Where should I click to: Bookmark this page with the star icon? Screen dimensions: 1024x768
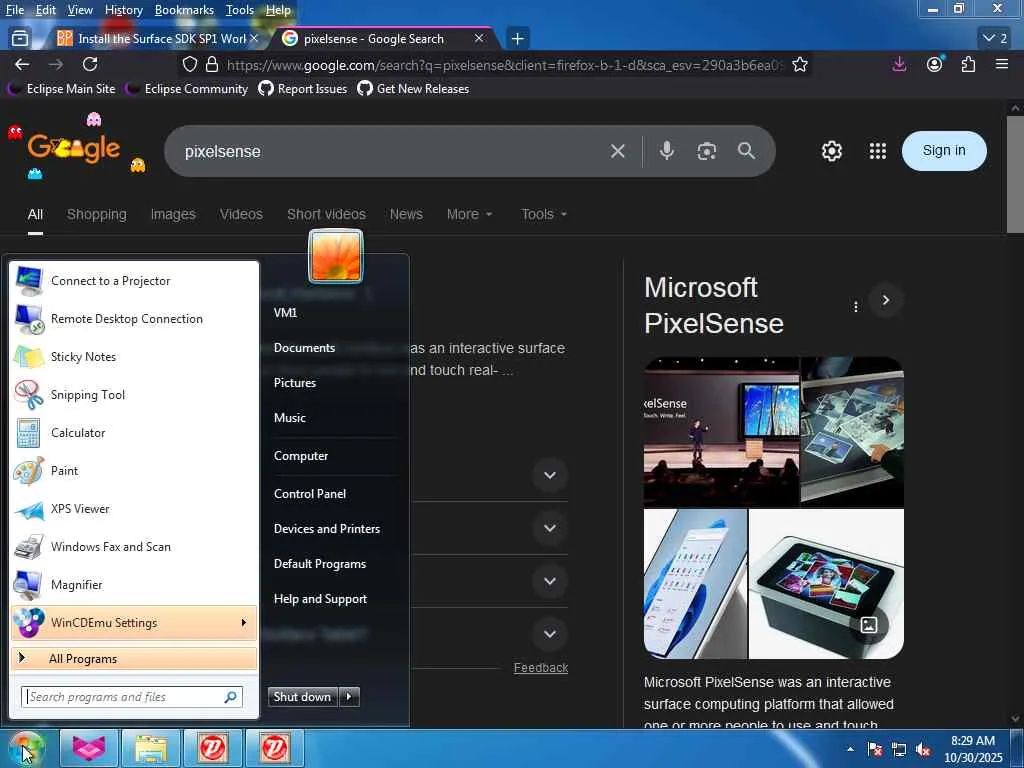[799, 64]
